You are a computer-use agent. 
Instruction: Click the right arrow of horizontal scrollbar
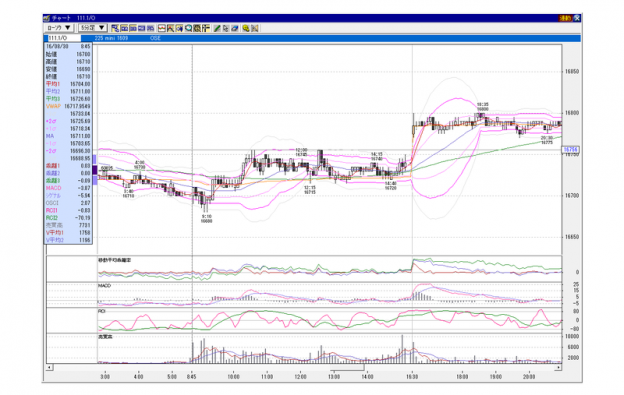(x=558, y=368)
